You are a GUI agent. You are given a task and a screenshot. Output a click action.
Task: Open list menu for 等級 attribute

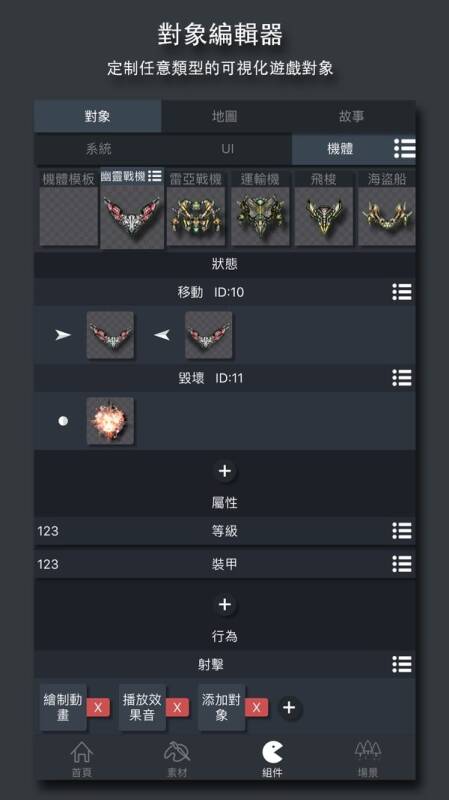pos(402,531)
